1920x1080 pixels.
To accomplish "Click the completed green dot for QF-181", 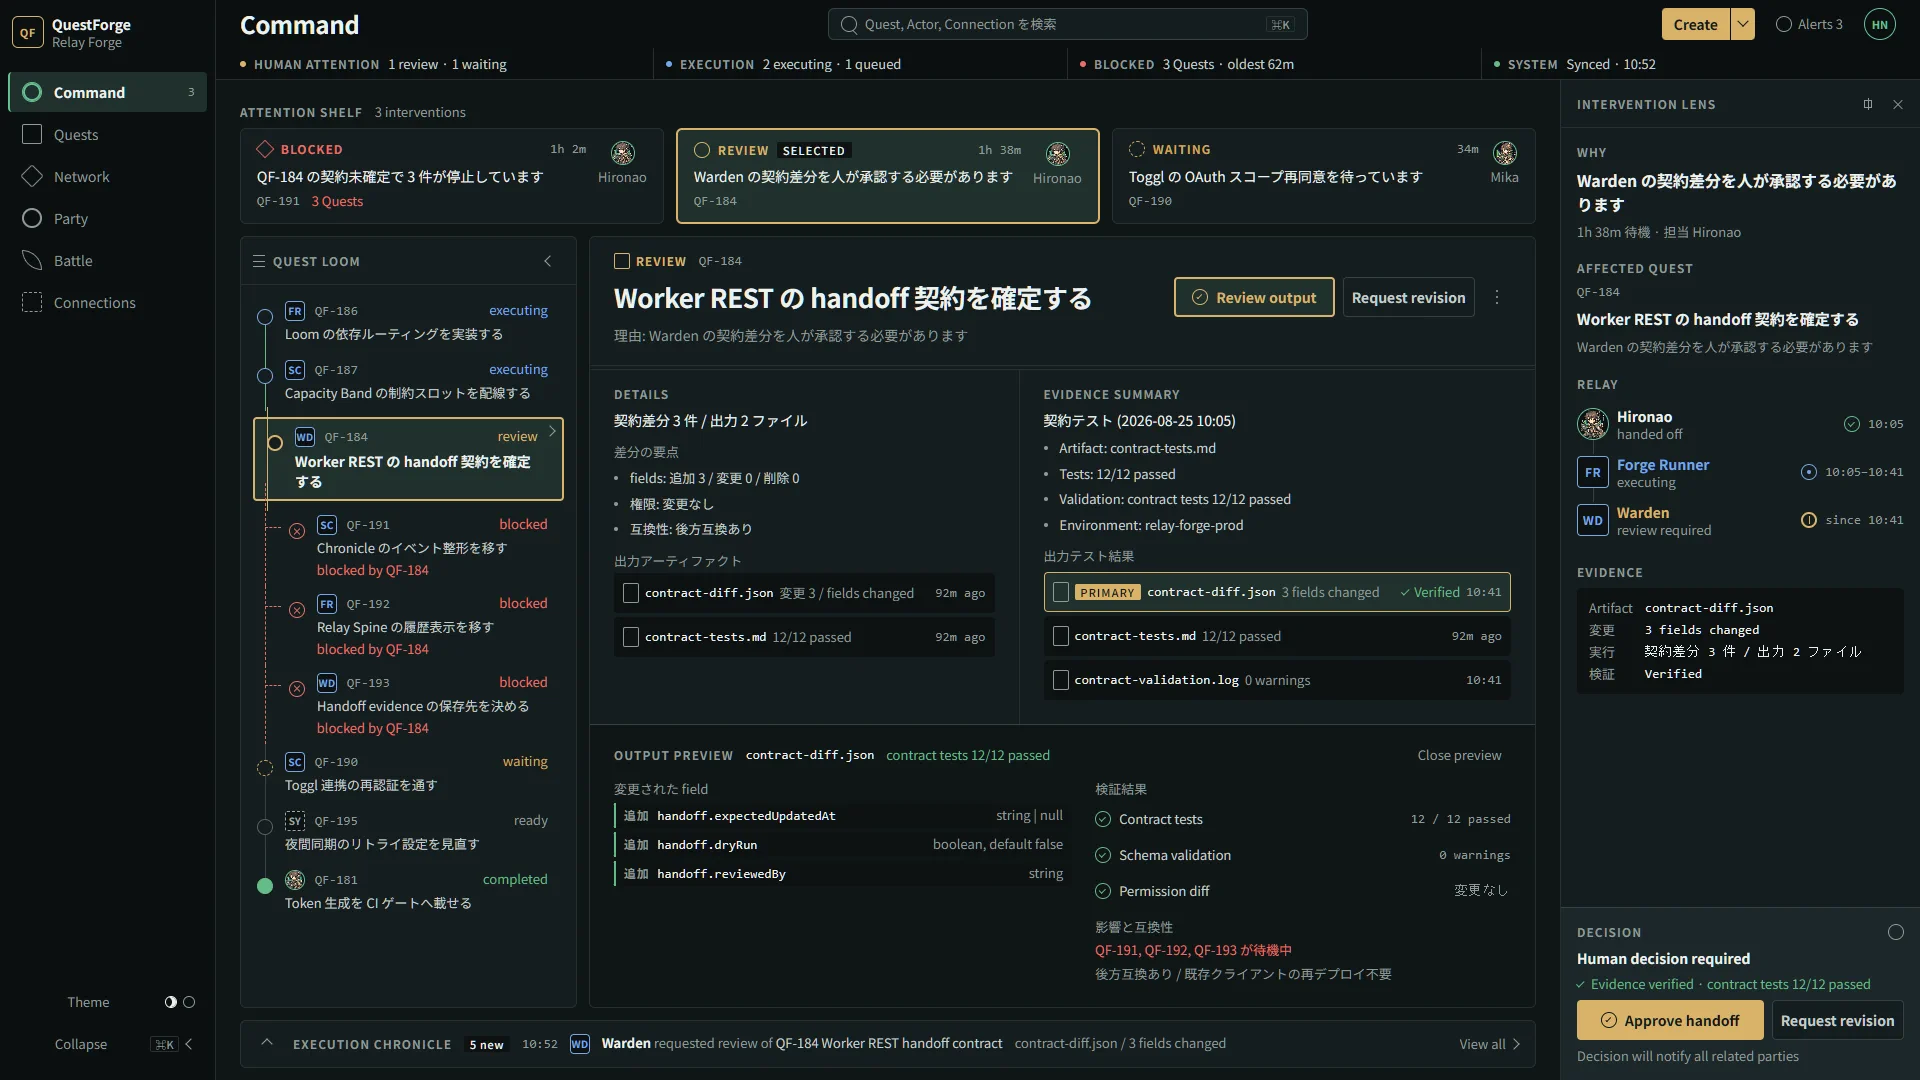I will [265, 886].
